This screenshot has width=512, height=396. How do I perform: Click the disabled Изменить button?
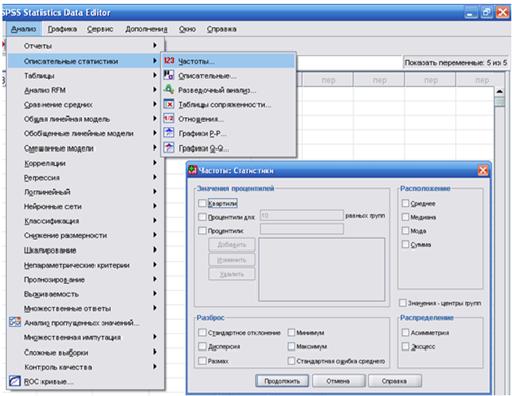pyautogui.click(x=232, y=259)
